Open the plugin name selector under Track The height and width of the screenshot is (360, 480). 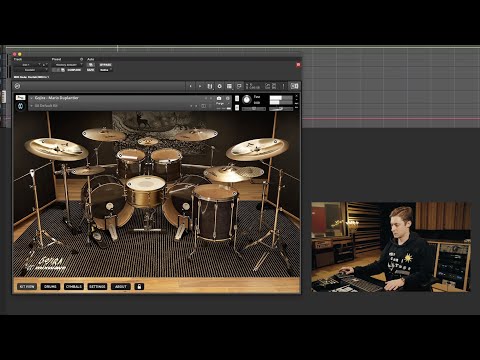click(31, 70)
